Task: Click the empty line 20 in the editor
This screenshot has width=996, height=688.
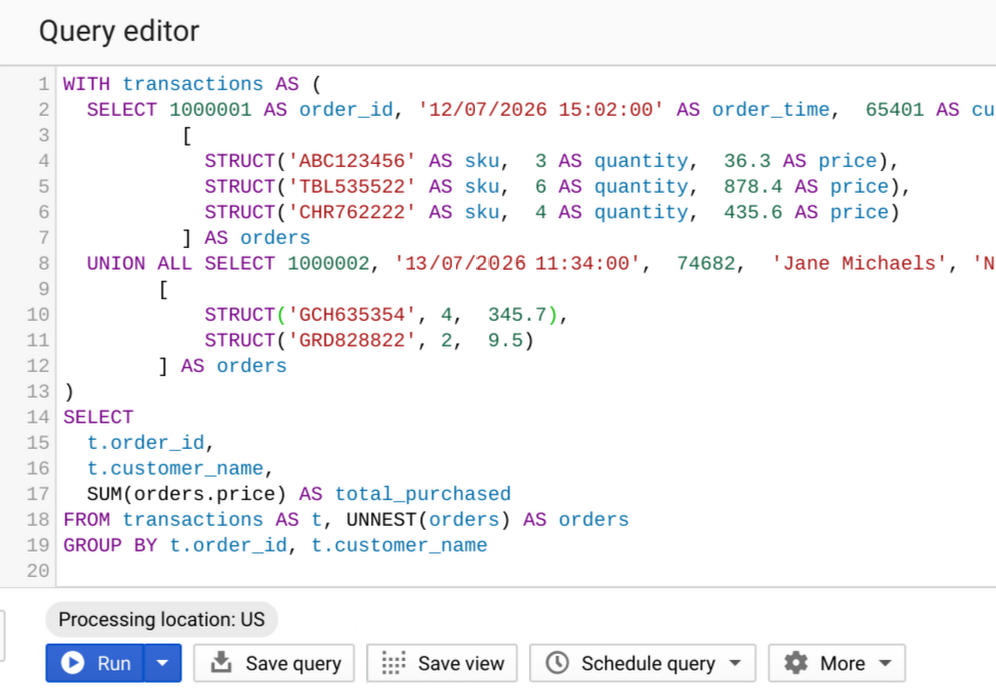Action: click(x=526, y=570)
